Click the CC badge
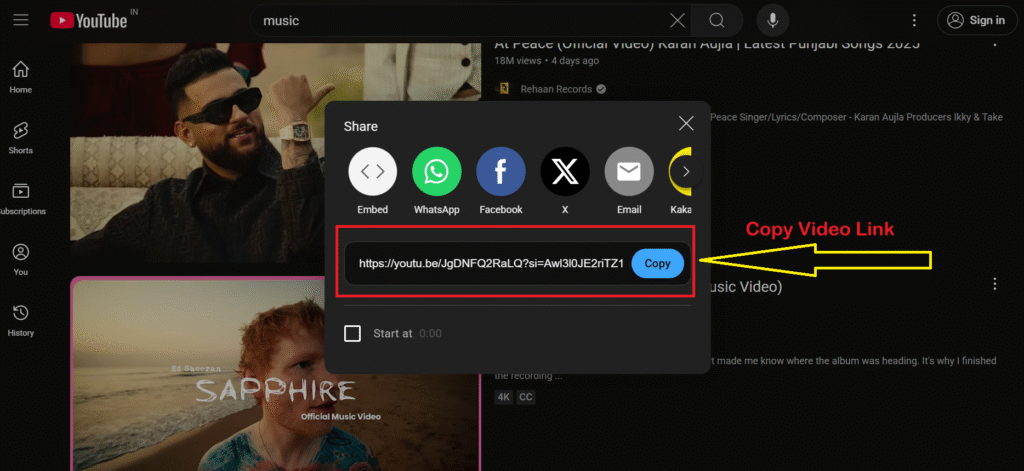1024x471 pixels. (x=526, y=397)
